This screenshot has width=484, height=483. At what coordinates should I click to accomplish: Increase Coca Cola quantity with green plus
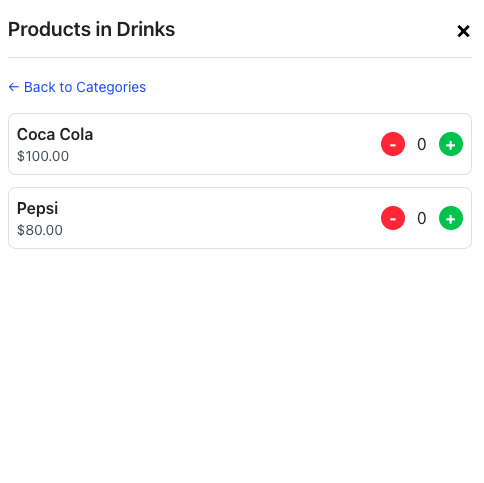point(451,144)
